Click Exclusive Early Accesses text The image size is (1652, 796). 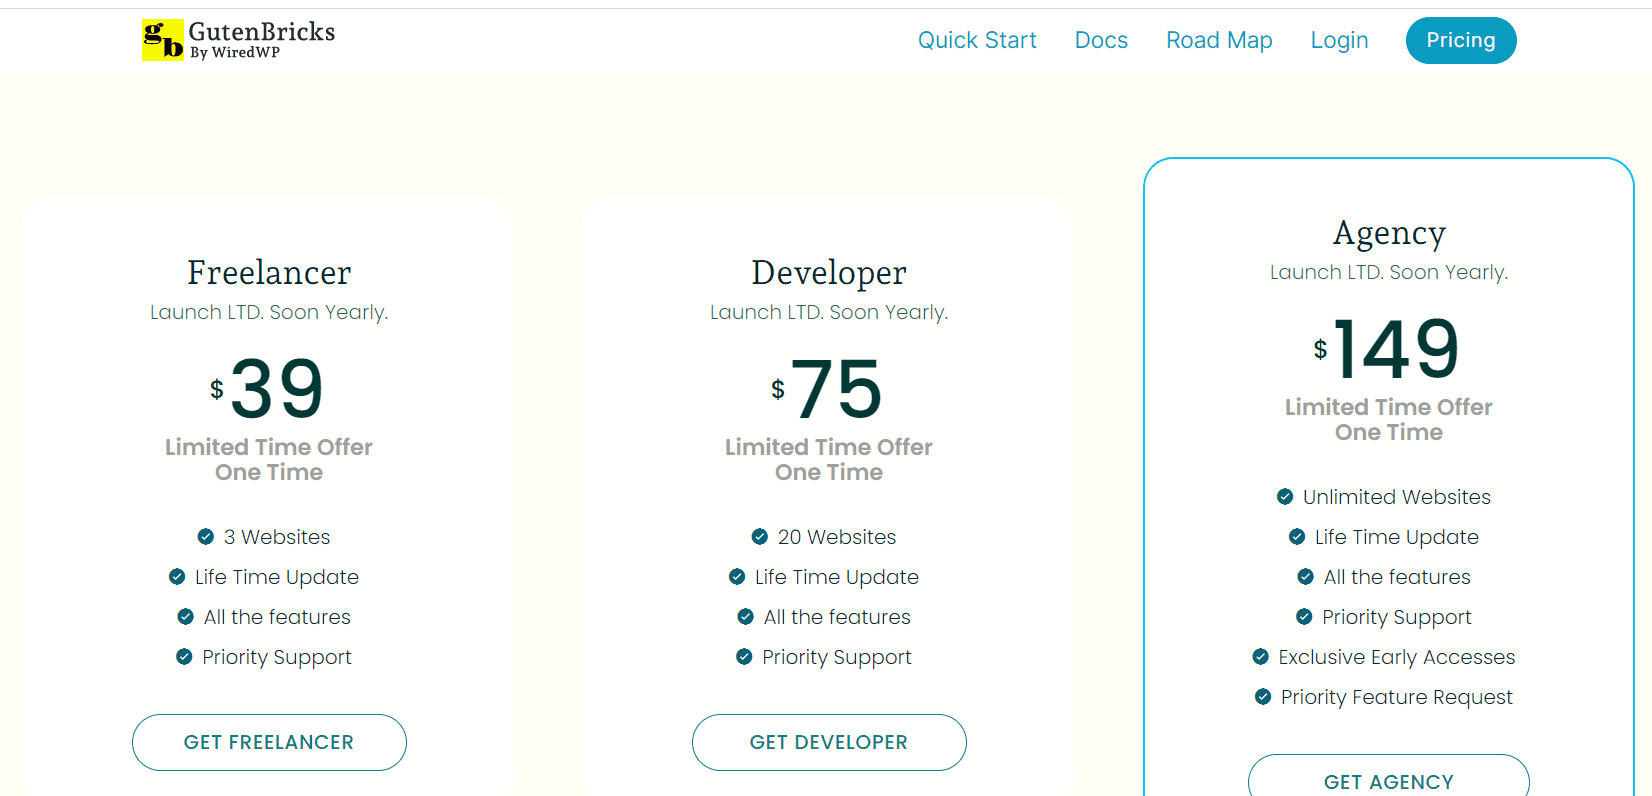point(1397,657)
